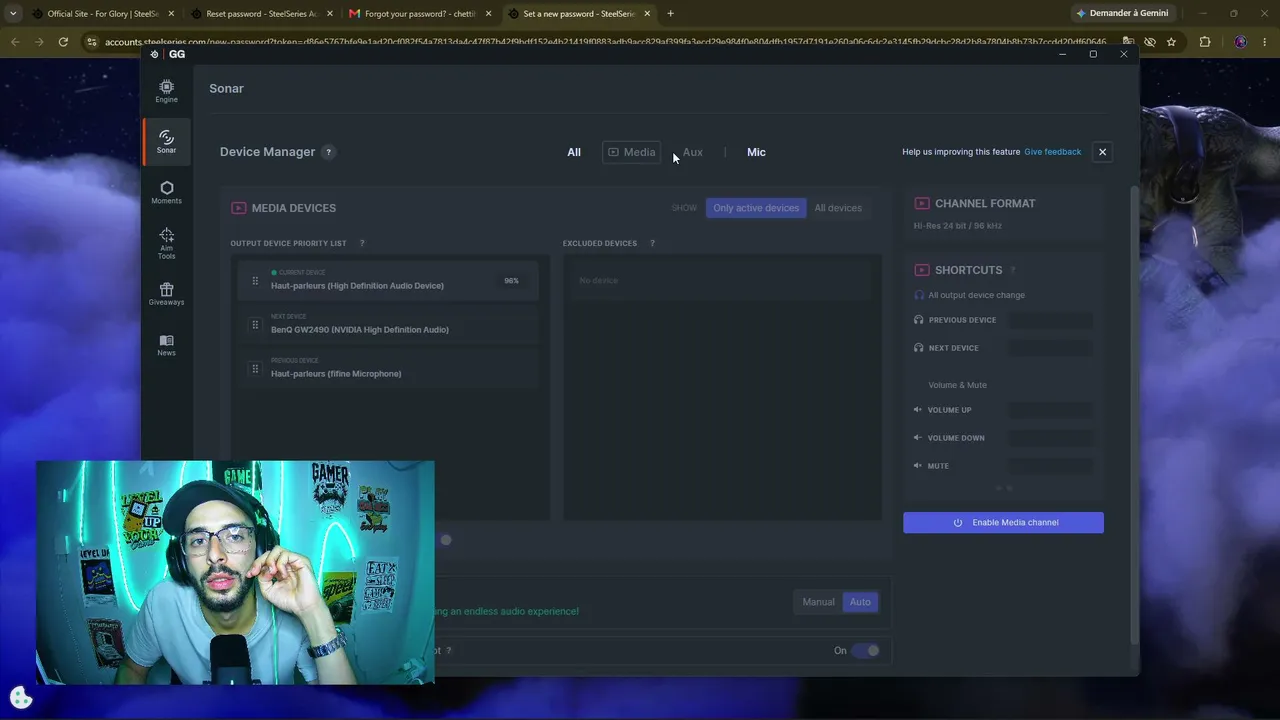This screenshot has width=1280, height=720.
Task: Open the Chrome tab search dropdown
Action: tap(12, 13)
